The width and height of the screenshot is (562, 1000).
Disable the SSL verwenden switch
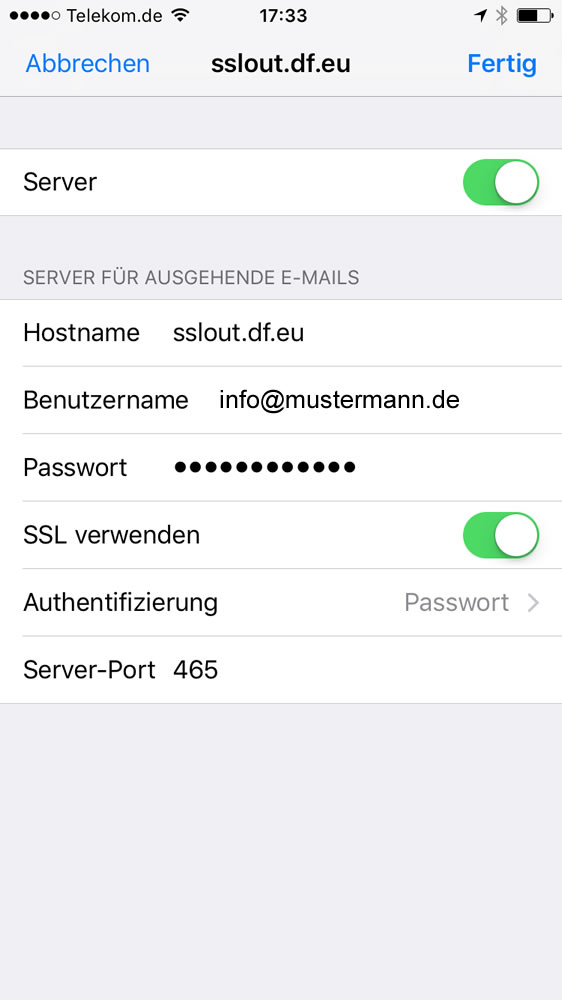[x=501, y=535]
